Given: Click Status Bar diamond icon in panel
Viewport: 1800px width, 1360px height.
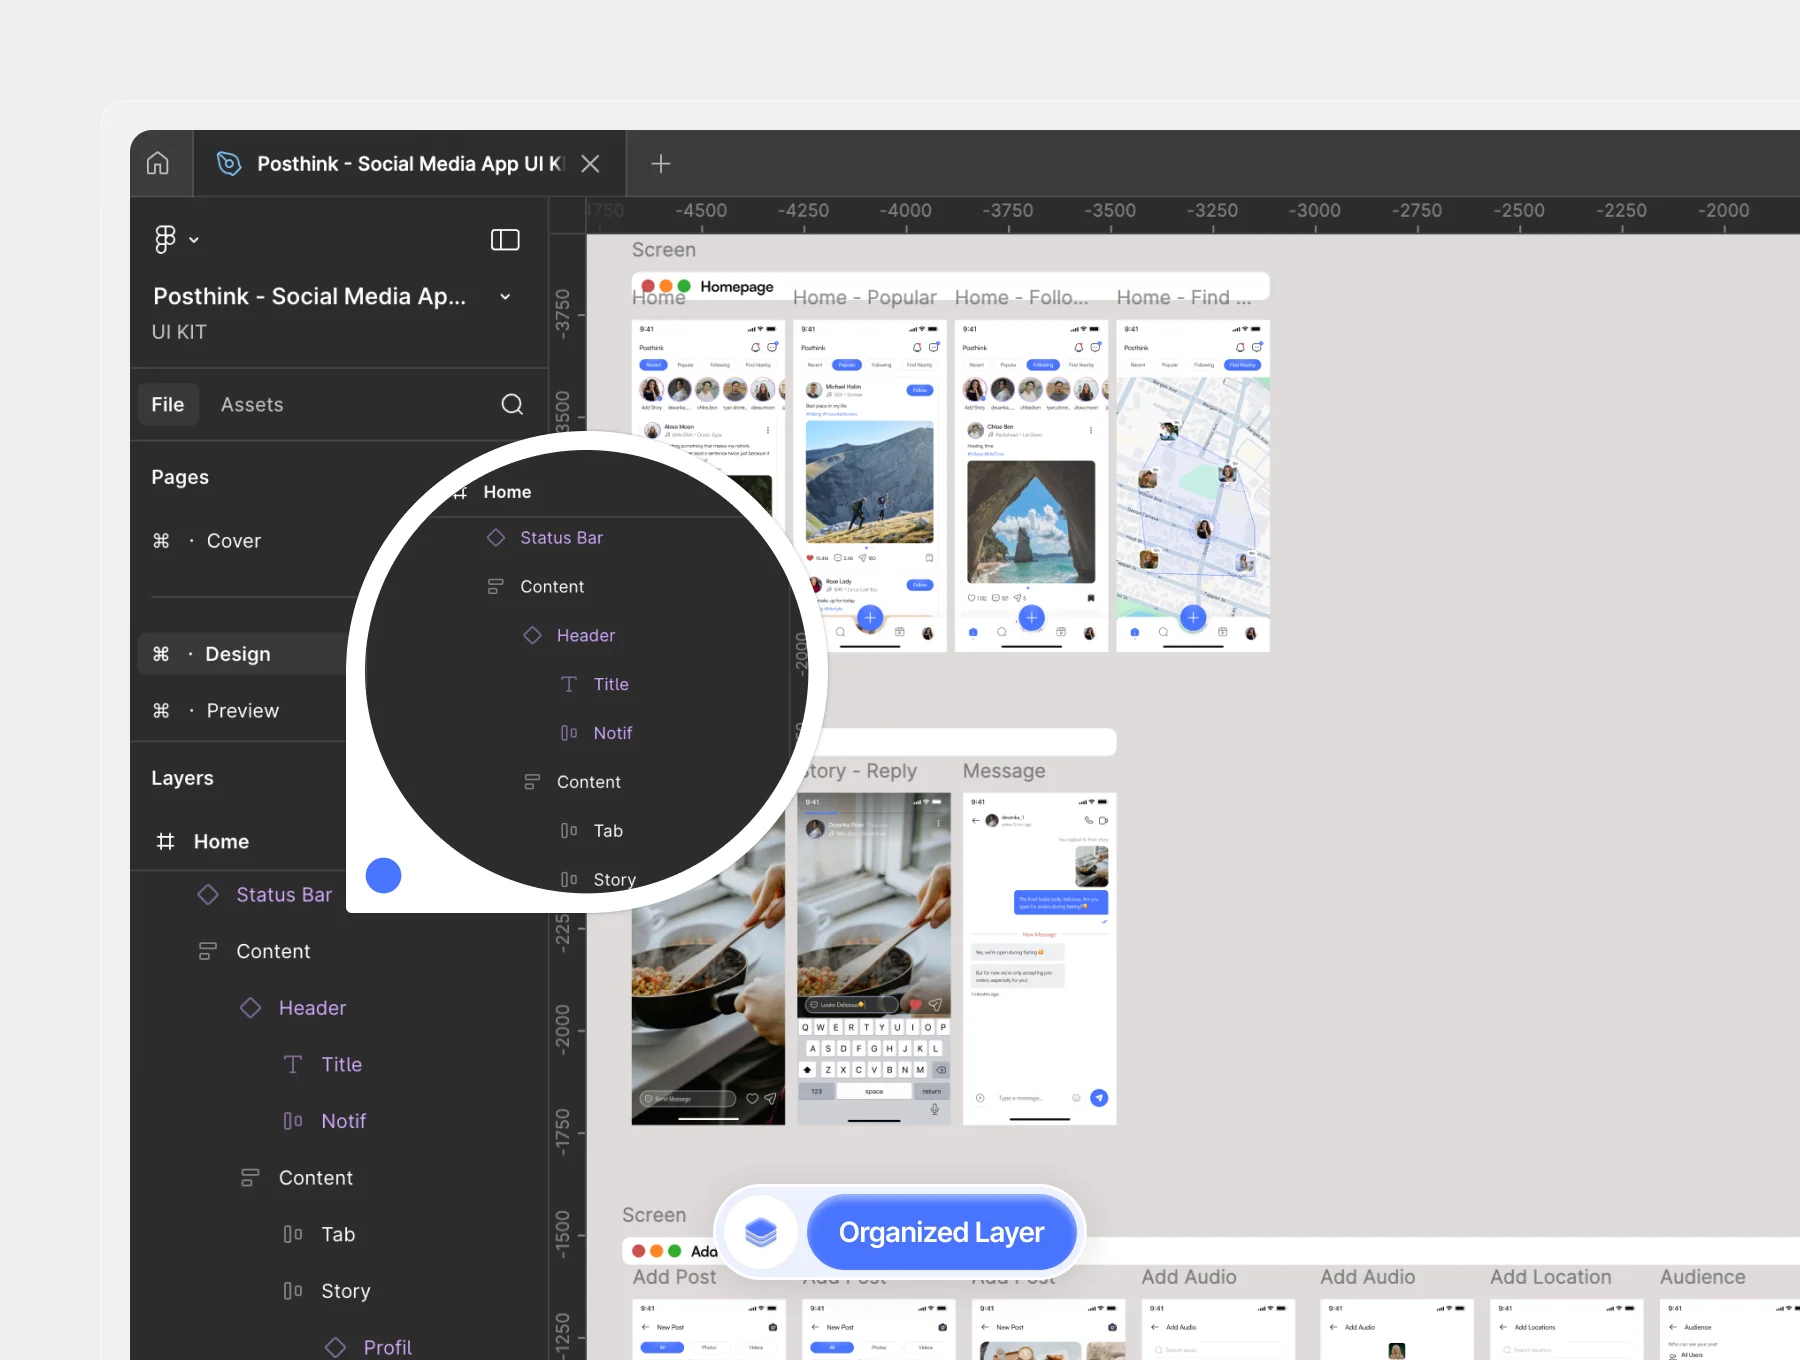Looking at the screenshot, I should point(208,895).
